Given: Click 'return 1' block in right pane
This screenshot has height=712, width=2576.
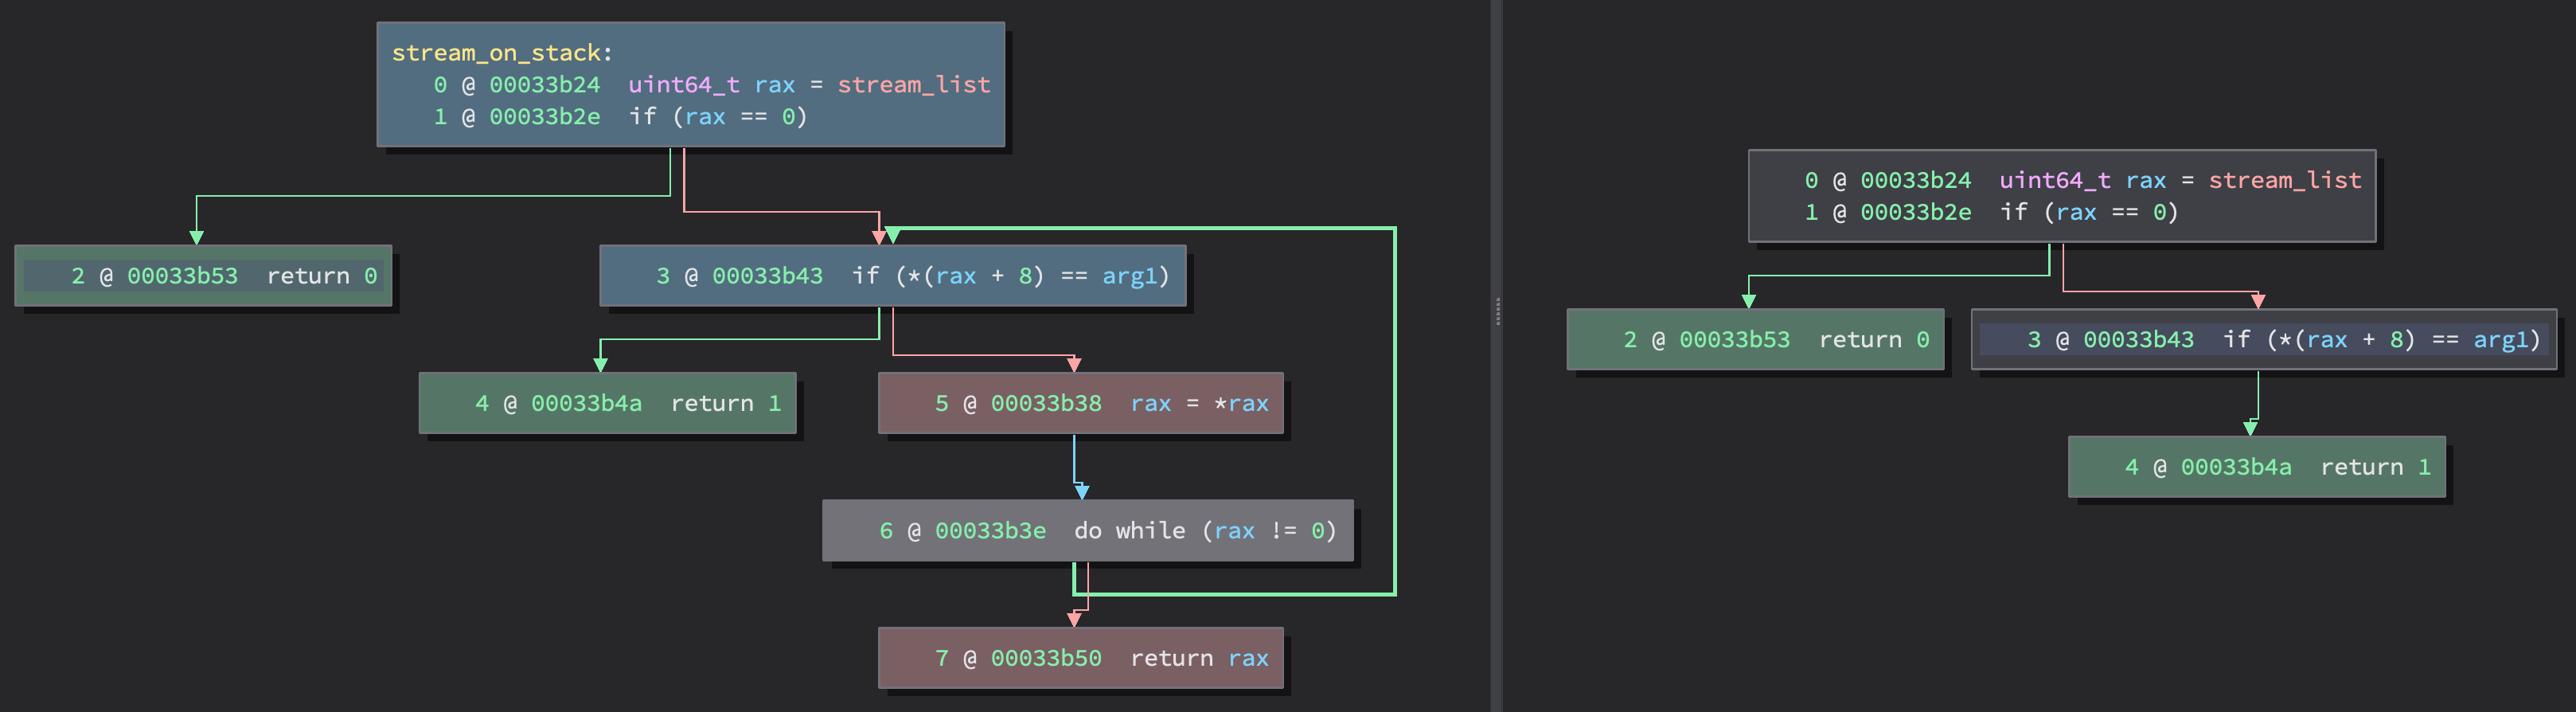Looking at the screenshot, I should coord(2256,468).
